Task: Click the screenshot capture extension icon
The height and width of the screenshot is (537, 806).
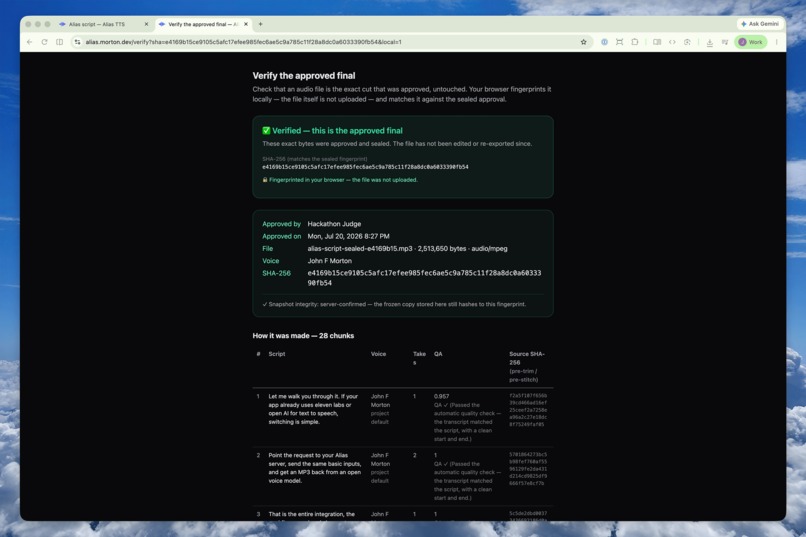Action: tap(619, 42)
